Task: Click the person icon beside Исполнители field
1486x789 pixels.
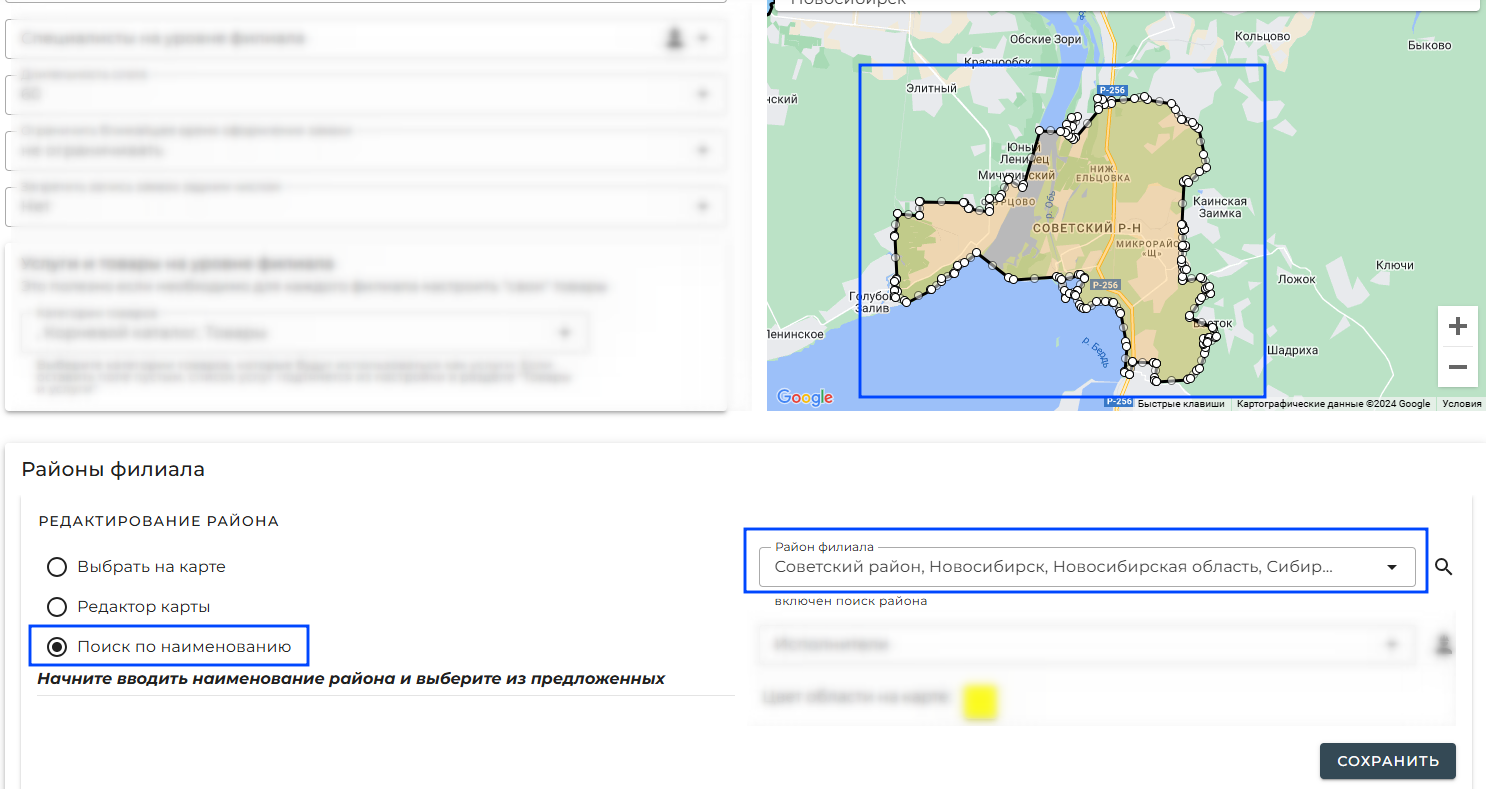Action: [x=1443, y=645]
